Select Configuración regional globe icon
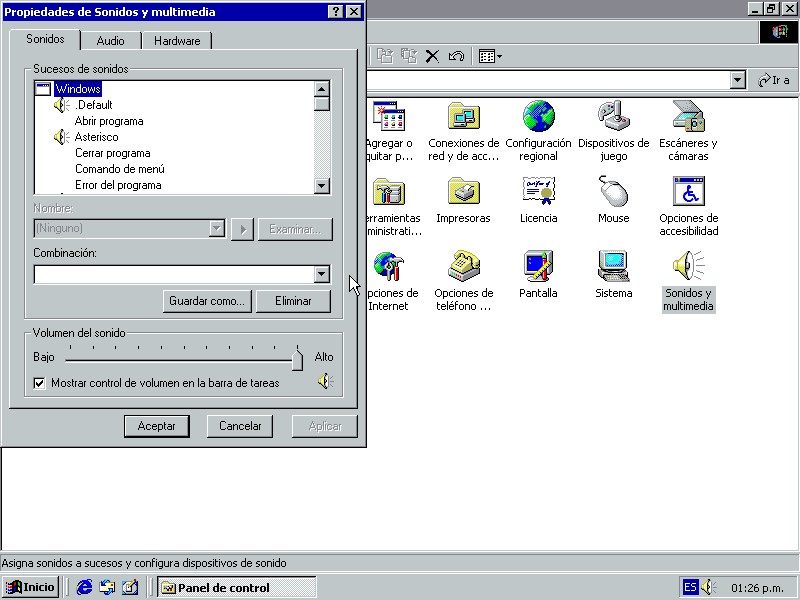Image resolution: width=800 pixels, height=600 pixels. (x=538, y=116)
